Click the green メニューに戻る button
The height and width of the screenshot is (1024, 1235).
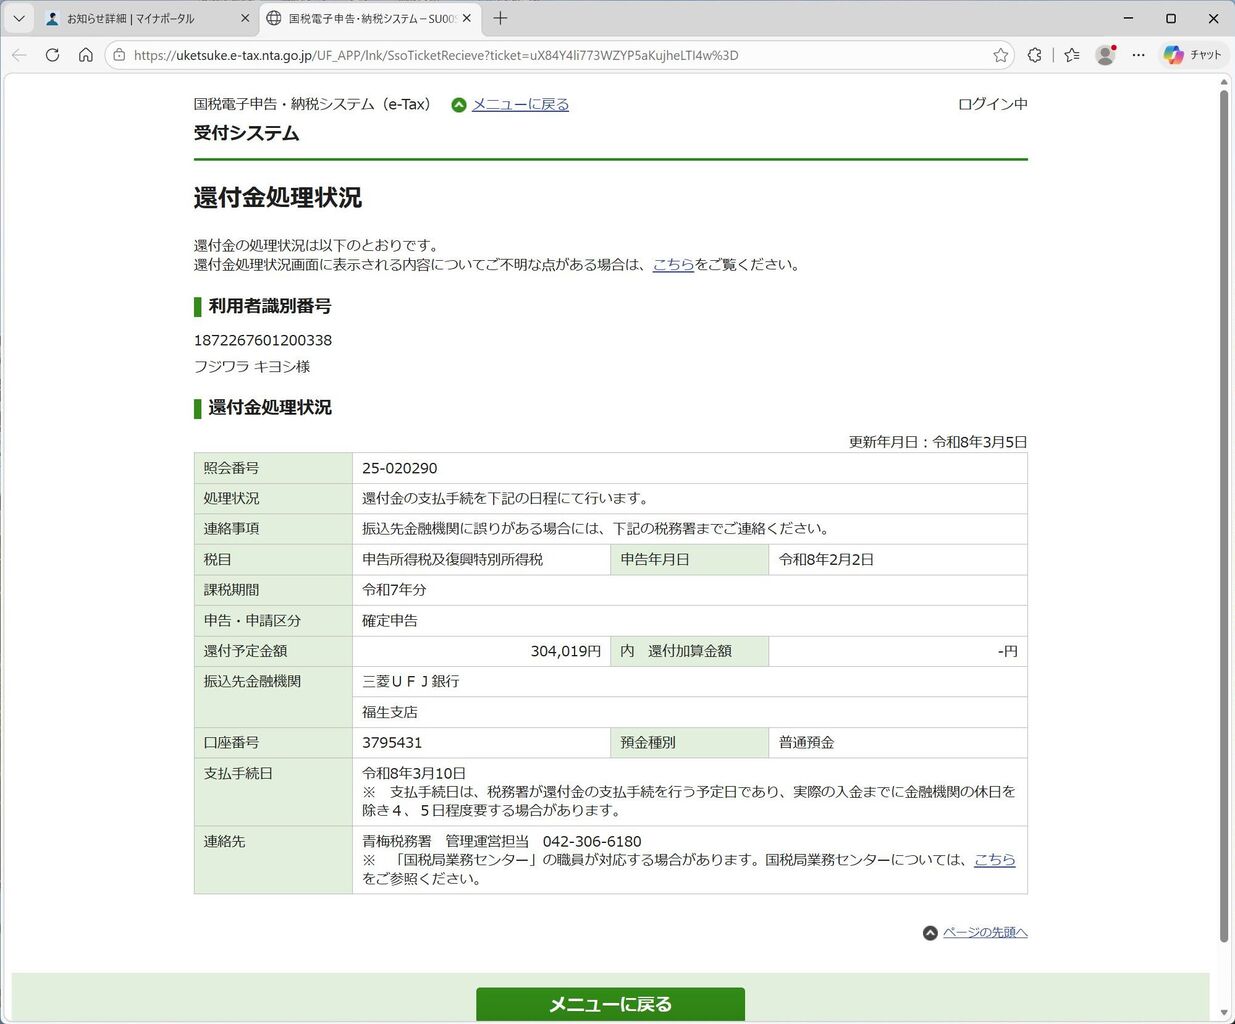pos(610,1004)
